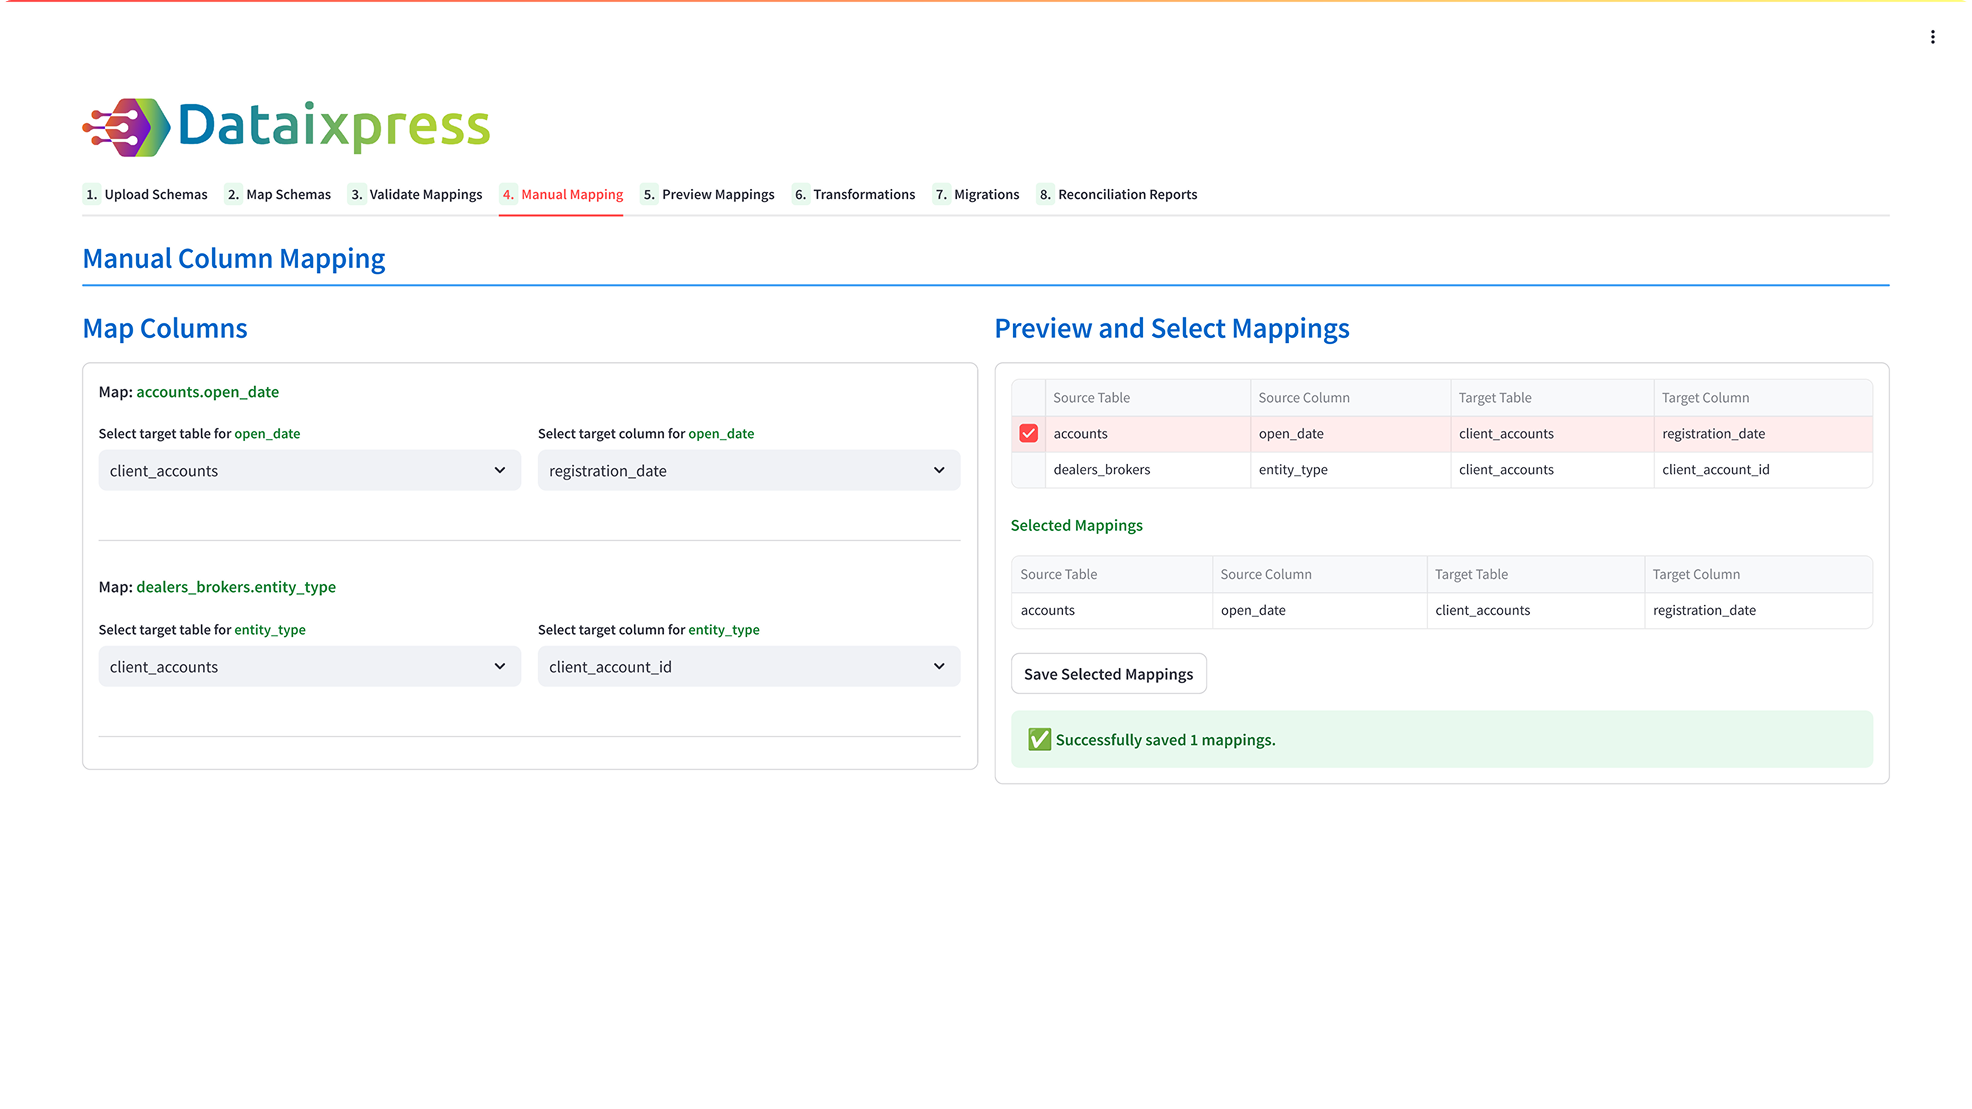The image size is (1972, 1109).
Task: Sort by Source Column header in preview table
Action: coord(1349,397)
